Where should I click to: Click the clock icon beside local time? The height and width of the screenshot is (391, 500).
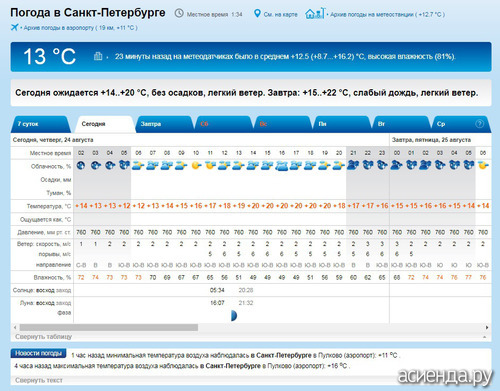tap(179, 13)
